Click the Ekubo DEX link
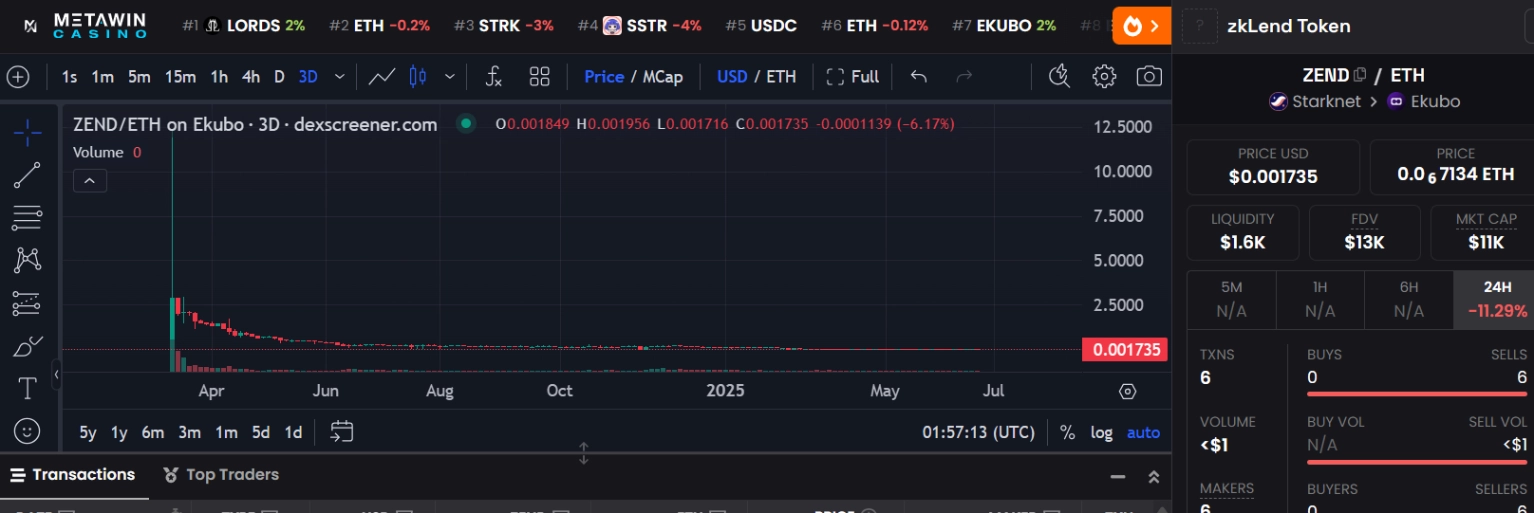Screen dimensions: 1534x513 coord(1423,101)
